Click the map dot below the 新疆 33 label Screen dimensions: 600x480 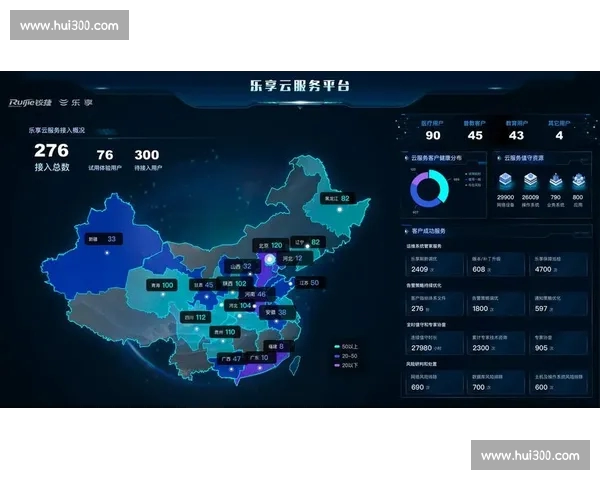click(107, 253)
